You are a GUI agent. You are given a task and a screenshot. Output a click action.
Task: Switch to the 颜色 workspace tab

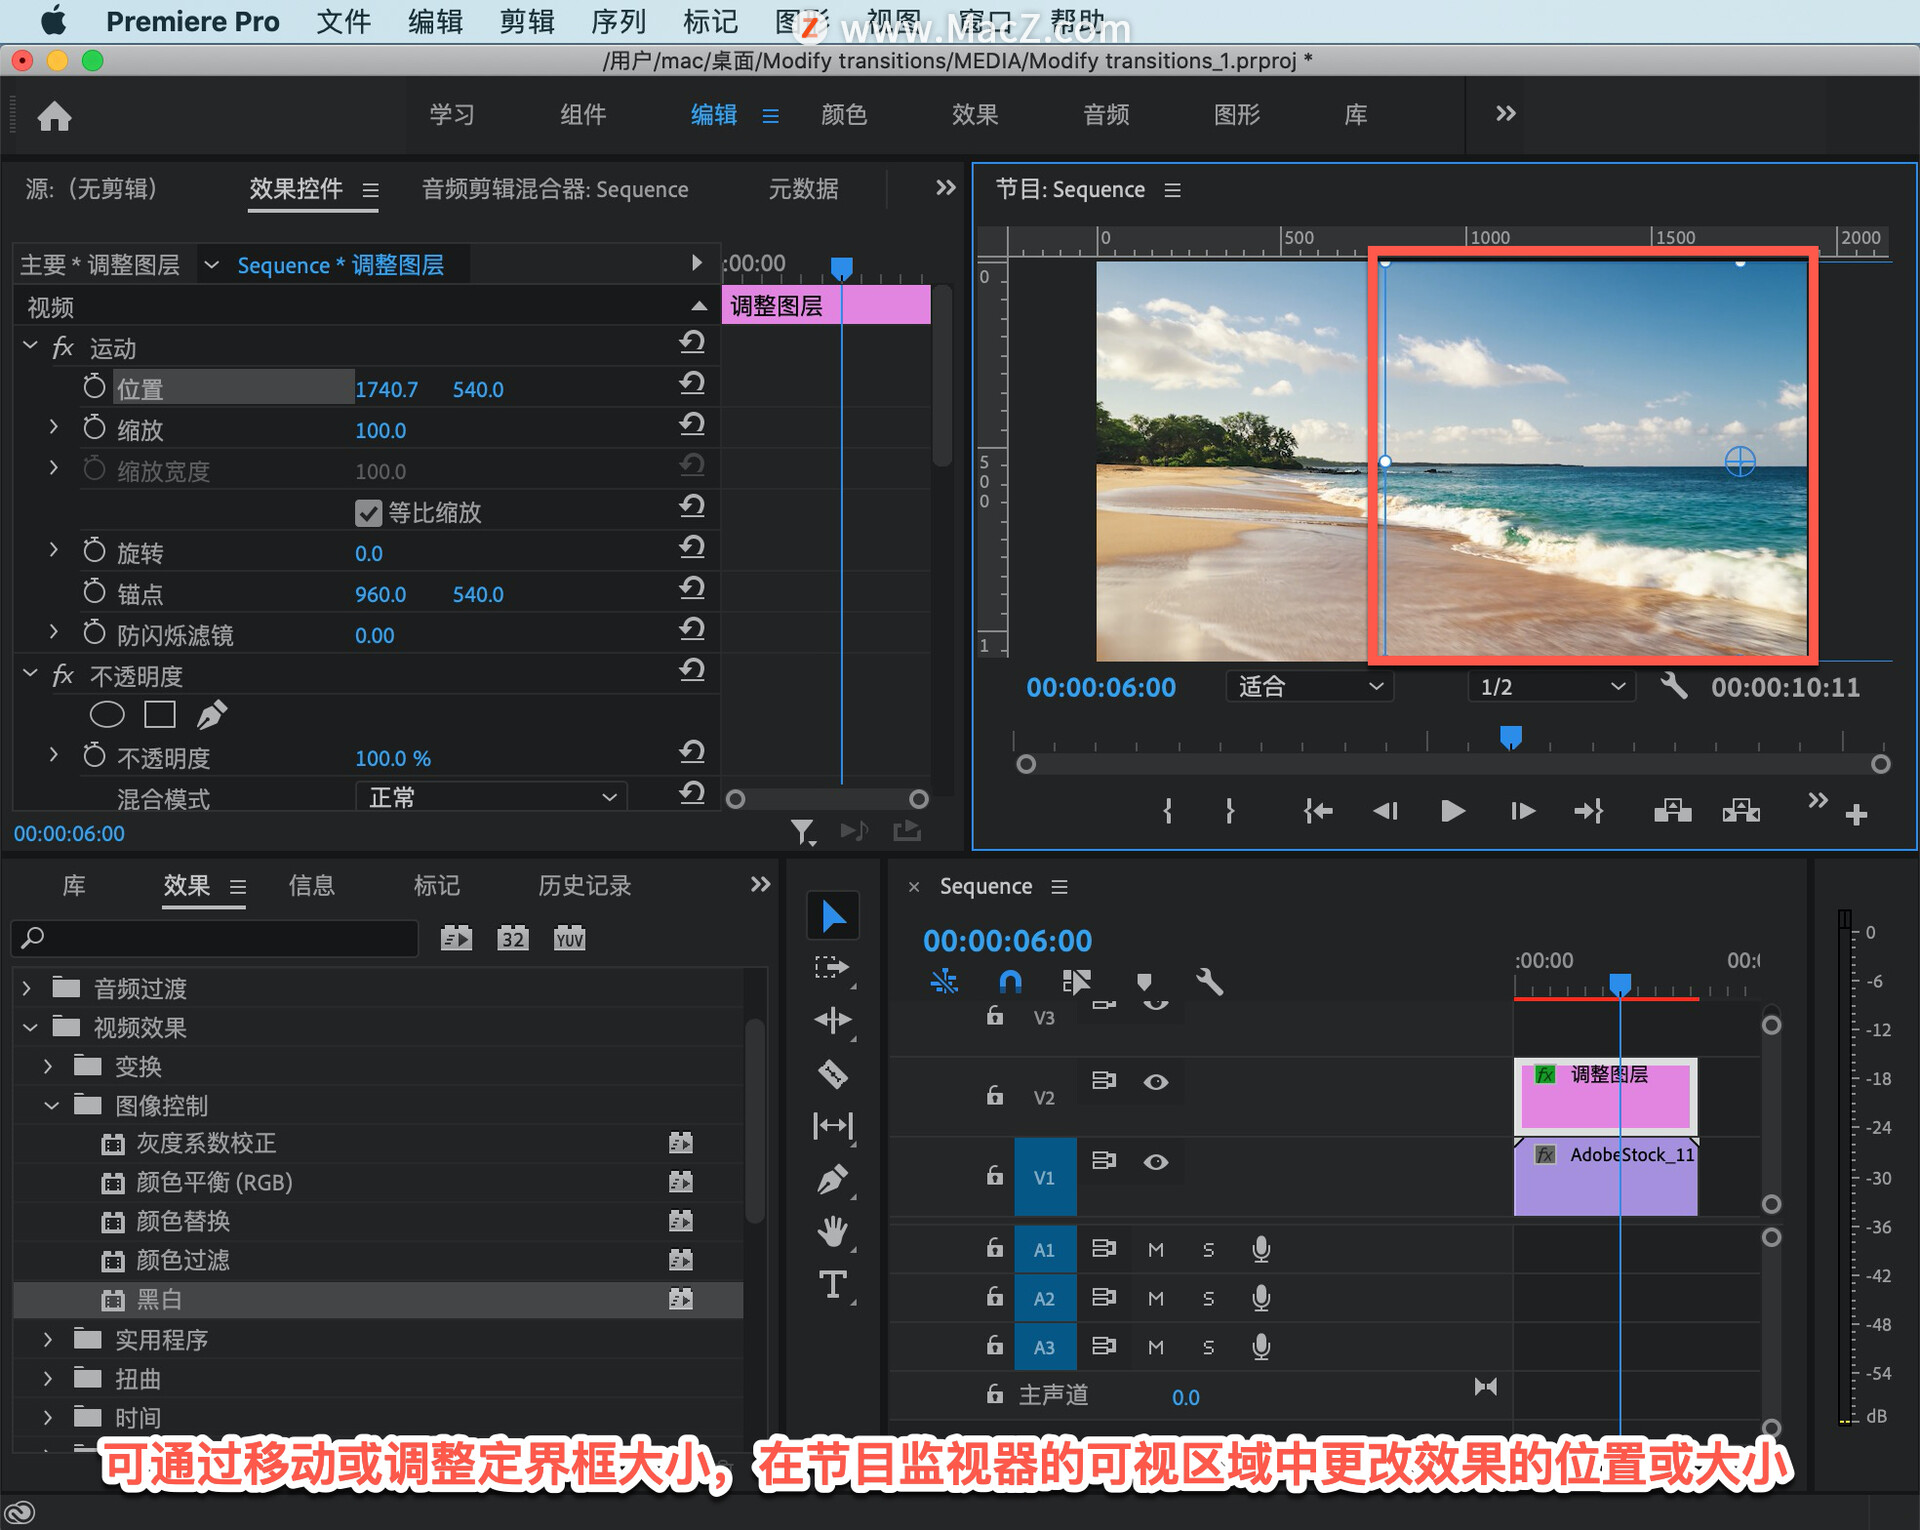pos(843,115)
